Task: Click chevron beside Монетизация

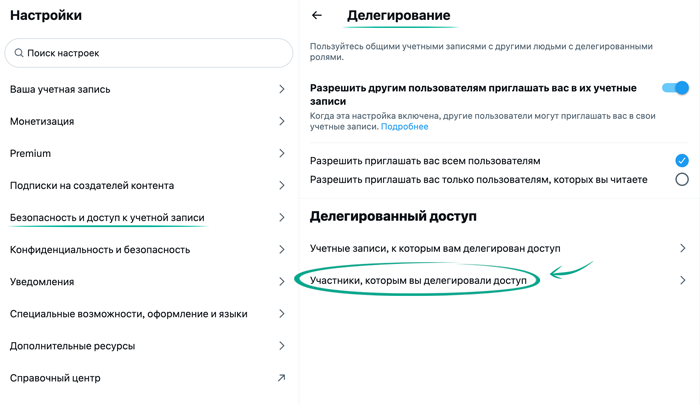Action: click(x=281, y=121)
